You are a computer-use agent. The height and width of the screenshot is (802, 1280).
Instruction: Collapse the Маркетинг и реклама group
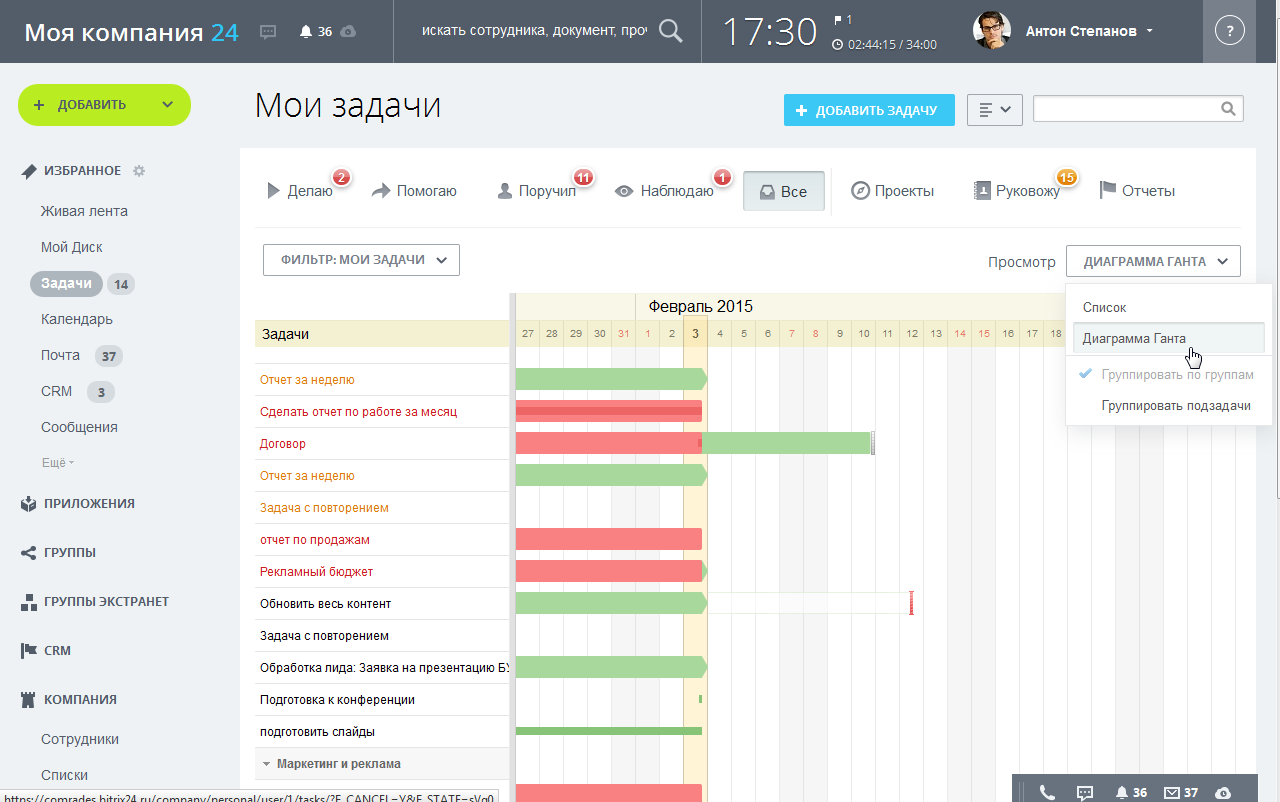pyautogui.click(x=267, y=764)
